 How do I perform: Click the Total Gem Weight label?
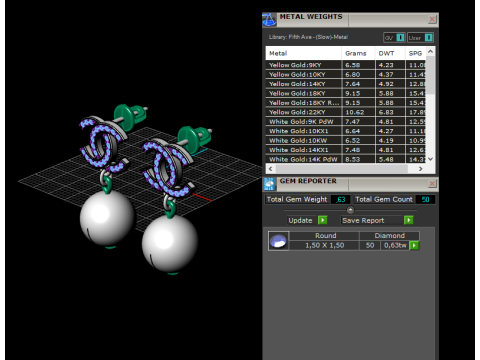[x=297, y=199]
